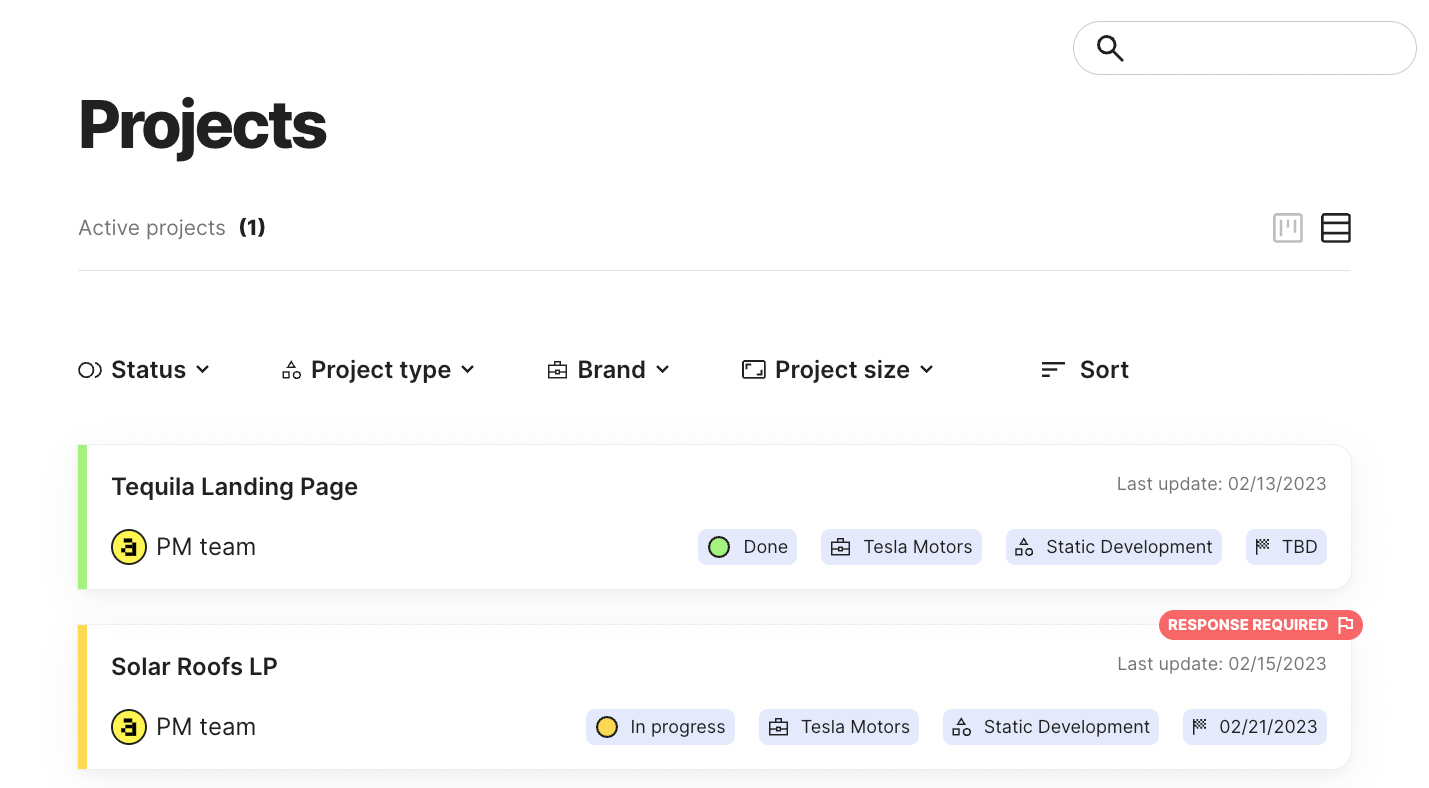
Task: Click 'Last update: 02/13/2023' text
Action: (1222, 484)
